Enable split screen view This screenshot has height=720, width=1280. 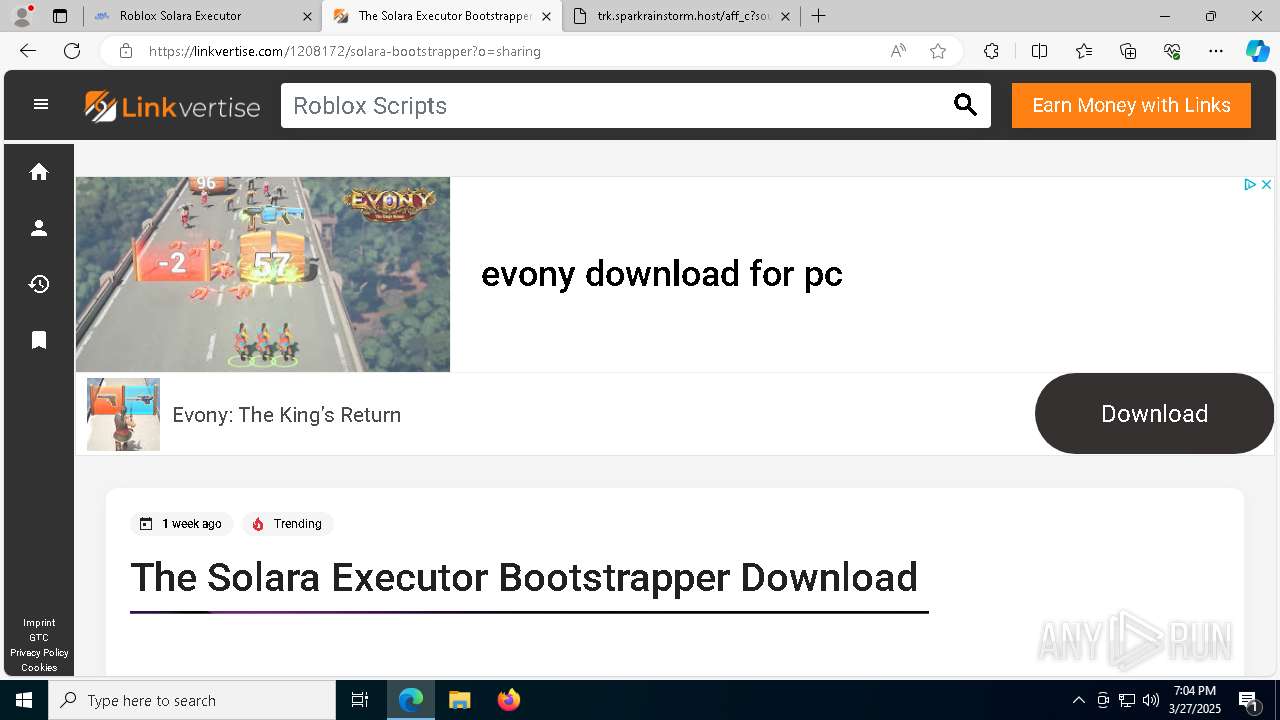tap(1039, 51)
